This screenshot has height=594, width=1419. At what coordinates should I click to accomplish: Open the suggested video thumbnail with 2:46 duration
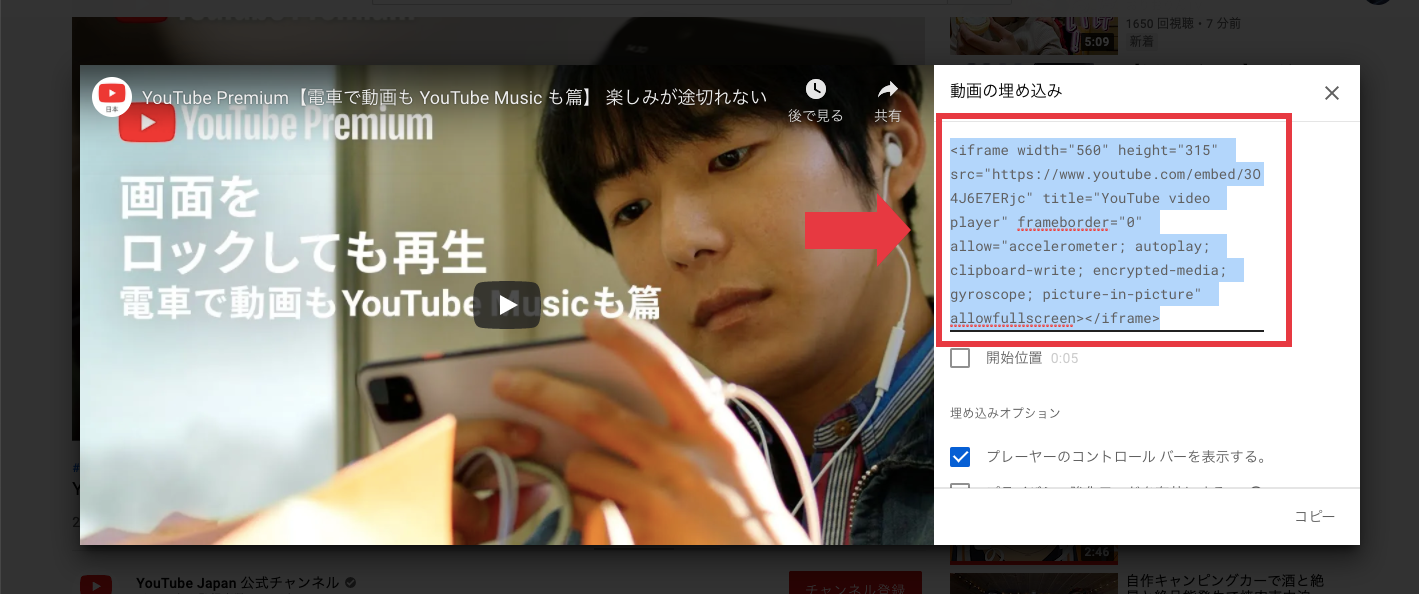[x=1033, y=554]
